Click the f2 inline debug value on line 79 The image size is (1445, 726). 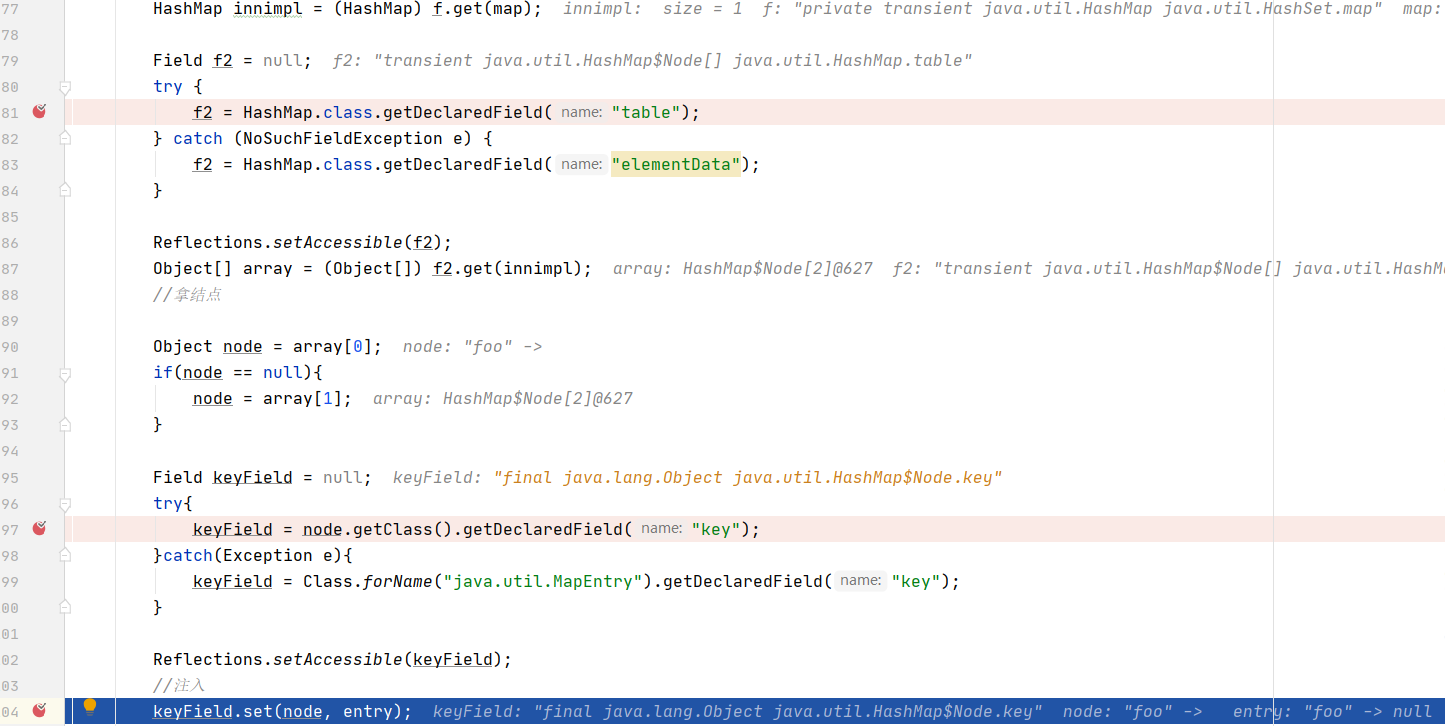coord(652,60)
